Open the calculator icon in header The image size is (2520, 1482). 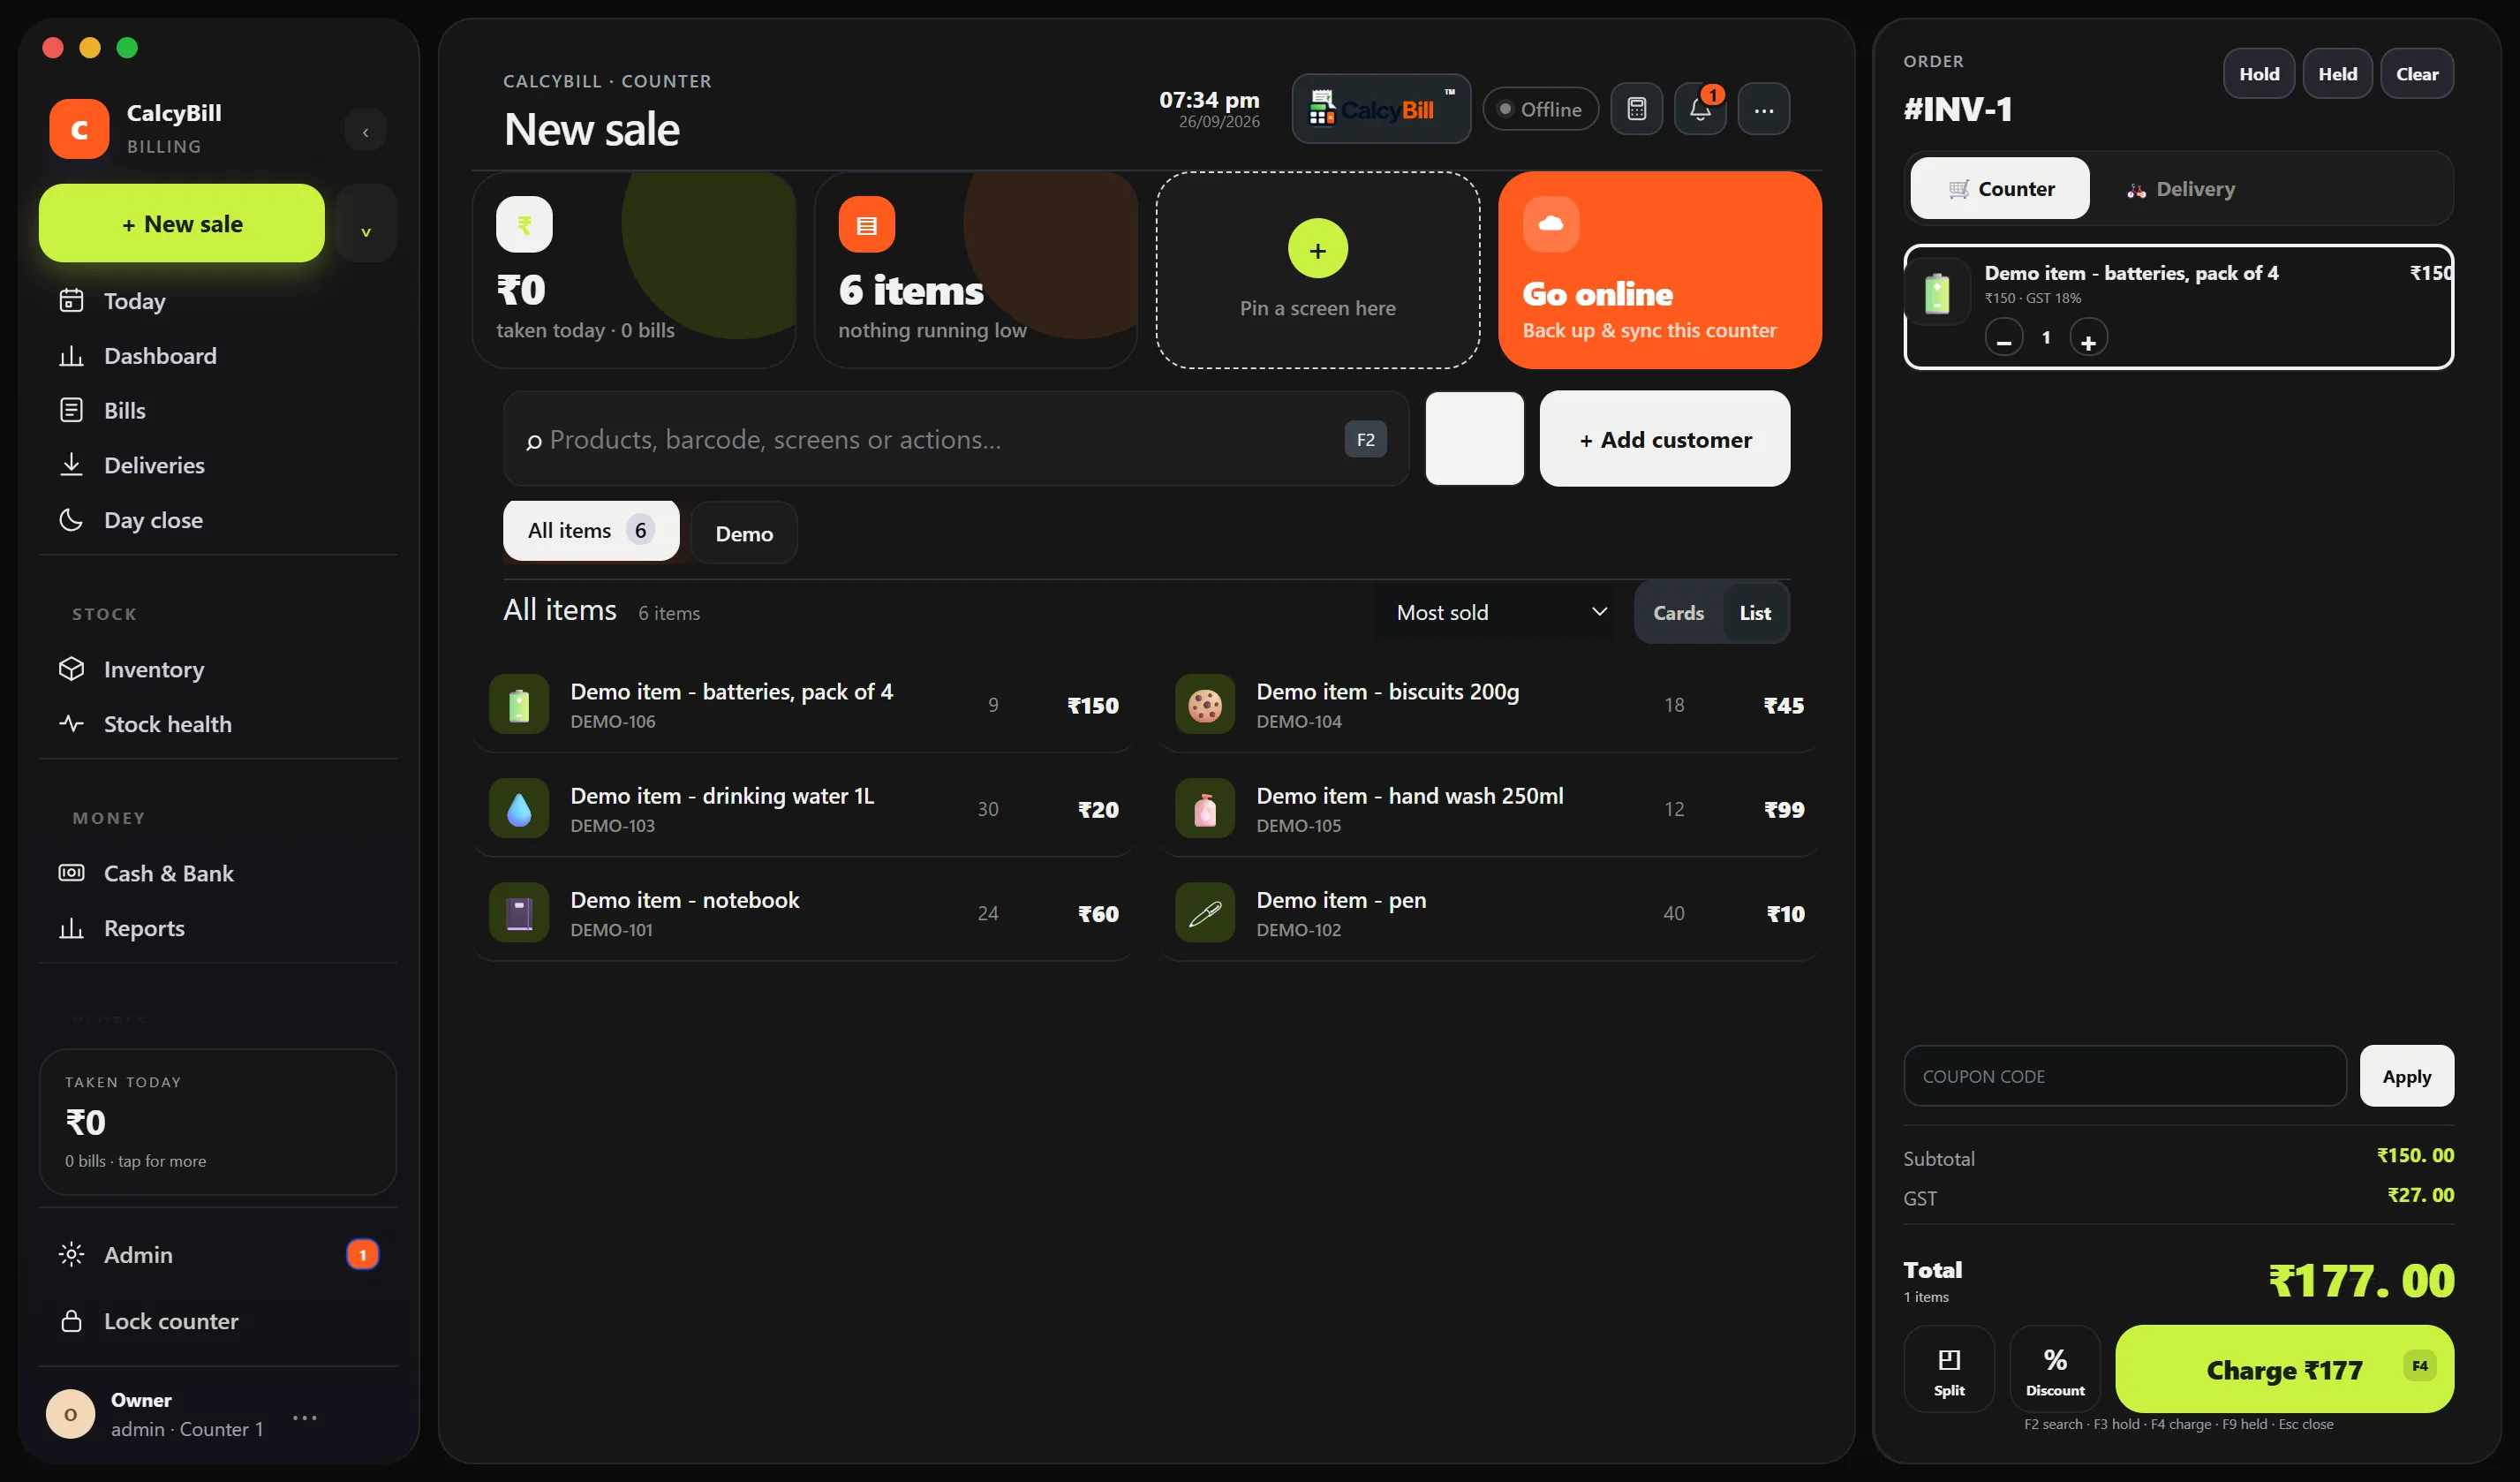click(x=1636, y=109)
